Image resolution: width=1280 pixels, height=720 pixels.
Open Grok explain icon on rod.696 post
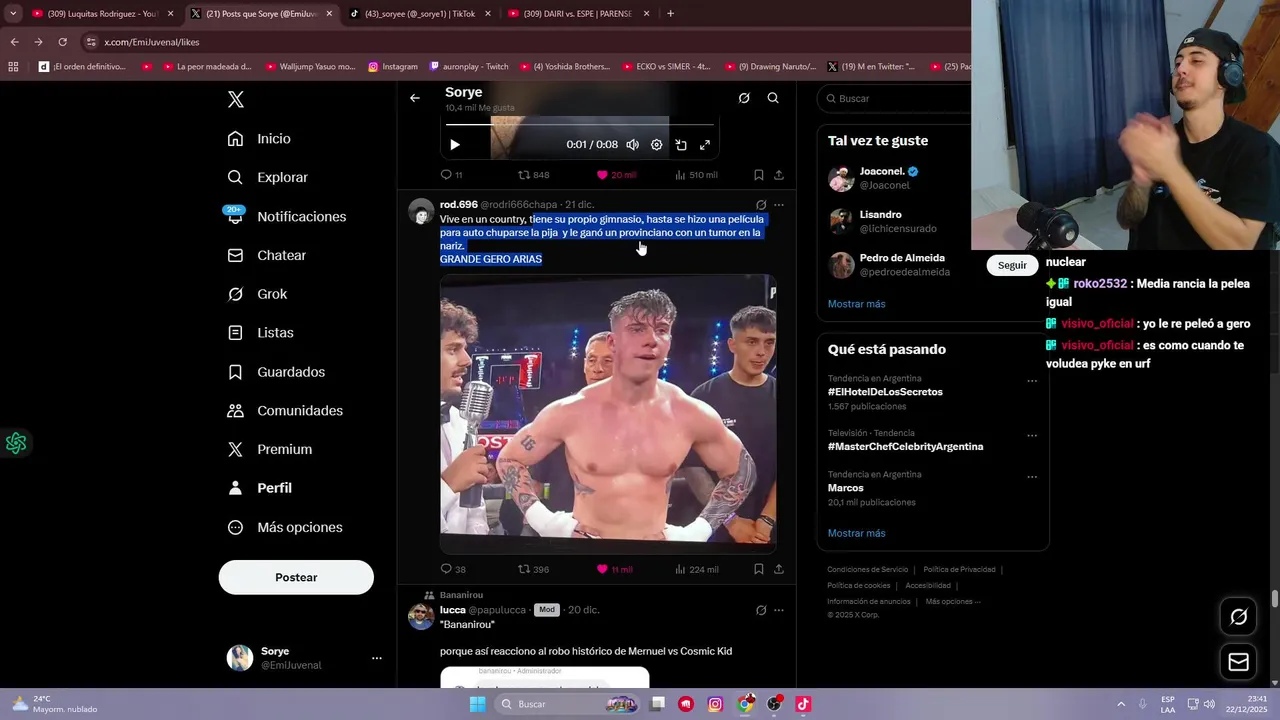tap(761, 205)
